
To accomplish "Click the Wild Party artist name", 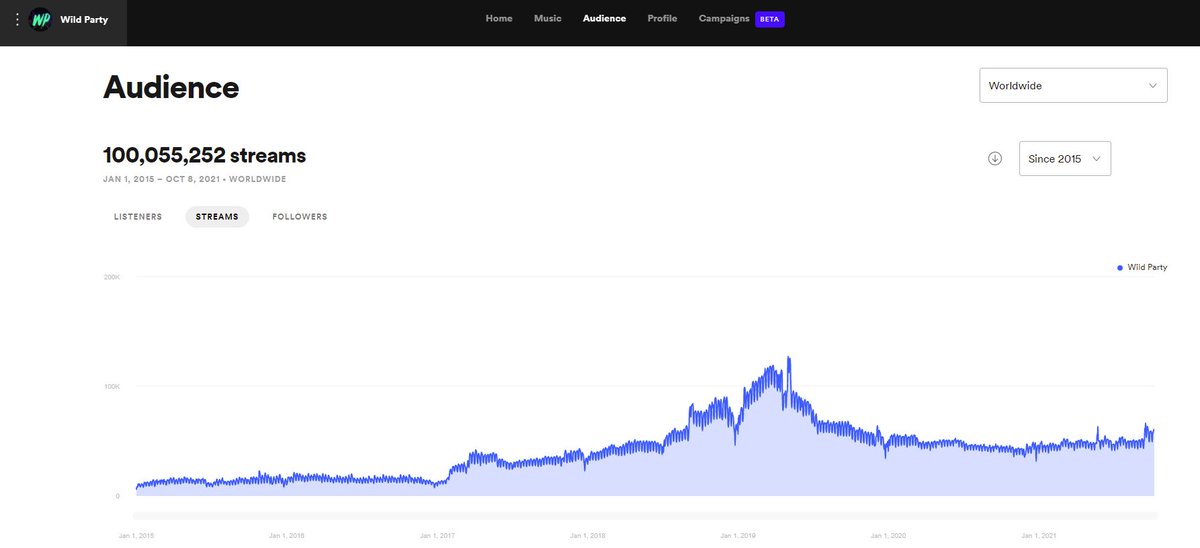I will pos(84,19).
